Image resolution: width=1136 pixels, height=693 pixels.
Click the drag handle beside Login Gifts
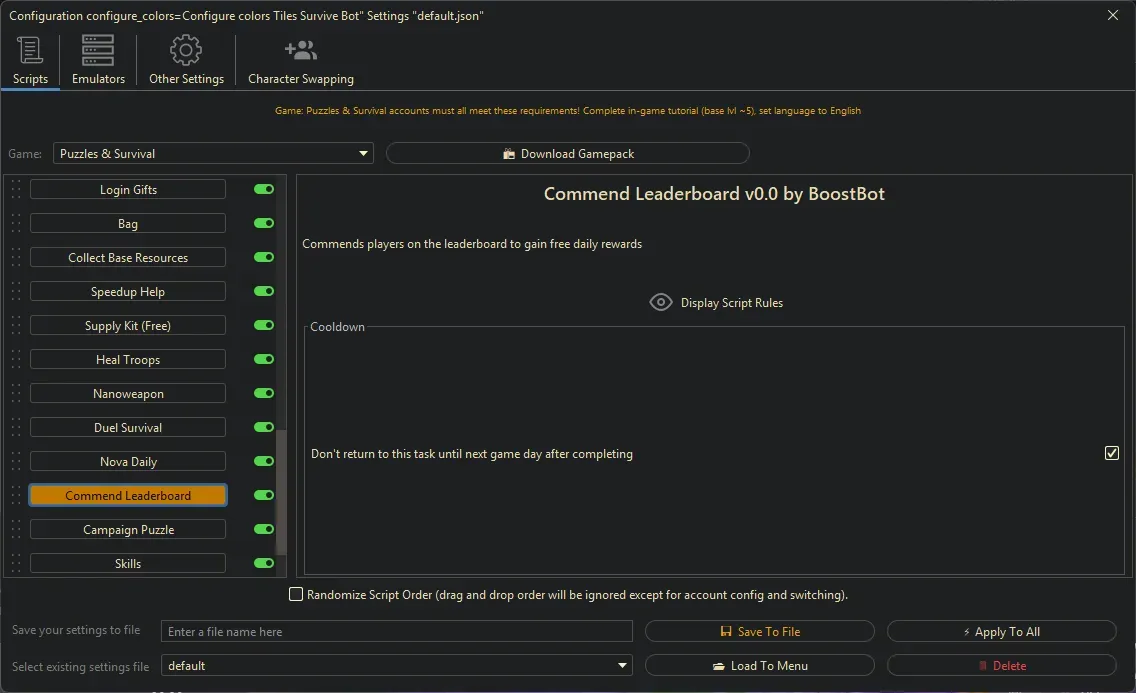14,189
